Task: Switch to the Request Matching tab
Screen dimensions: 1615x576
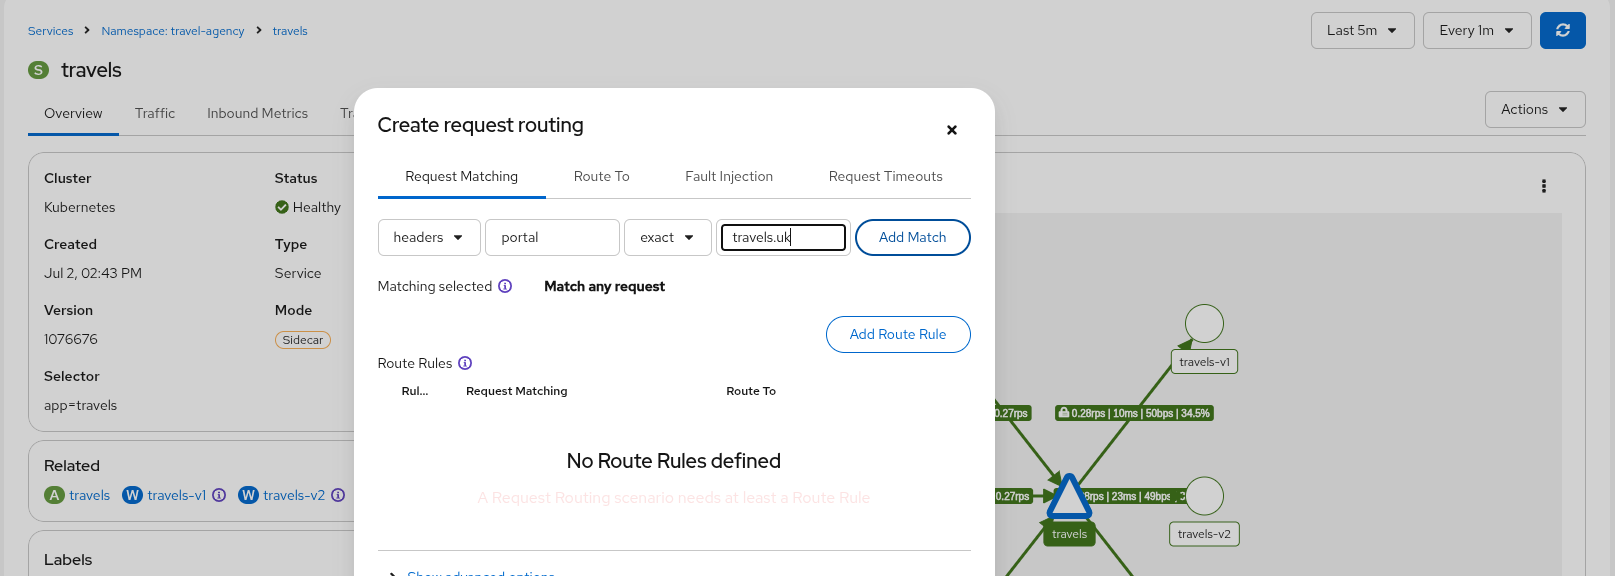Action: coord(462,177)
